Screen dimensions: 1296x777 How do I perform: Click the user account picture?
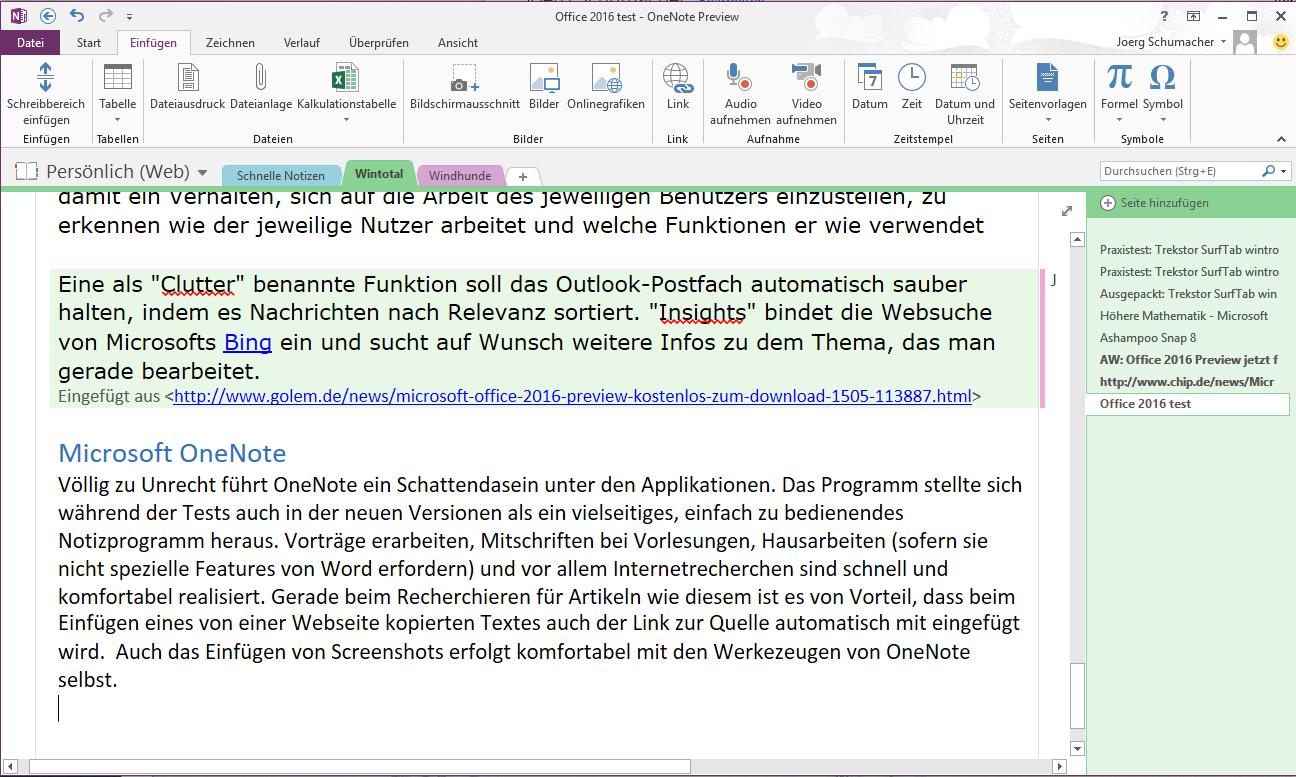(x=1245, y=42)
